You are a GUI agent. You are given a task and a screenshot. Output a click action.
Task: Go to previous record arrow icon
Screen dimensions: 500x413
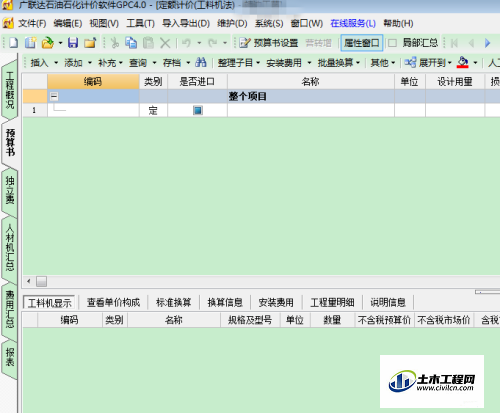point(471,43)
